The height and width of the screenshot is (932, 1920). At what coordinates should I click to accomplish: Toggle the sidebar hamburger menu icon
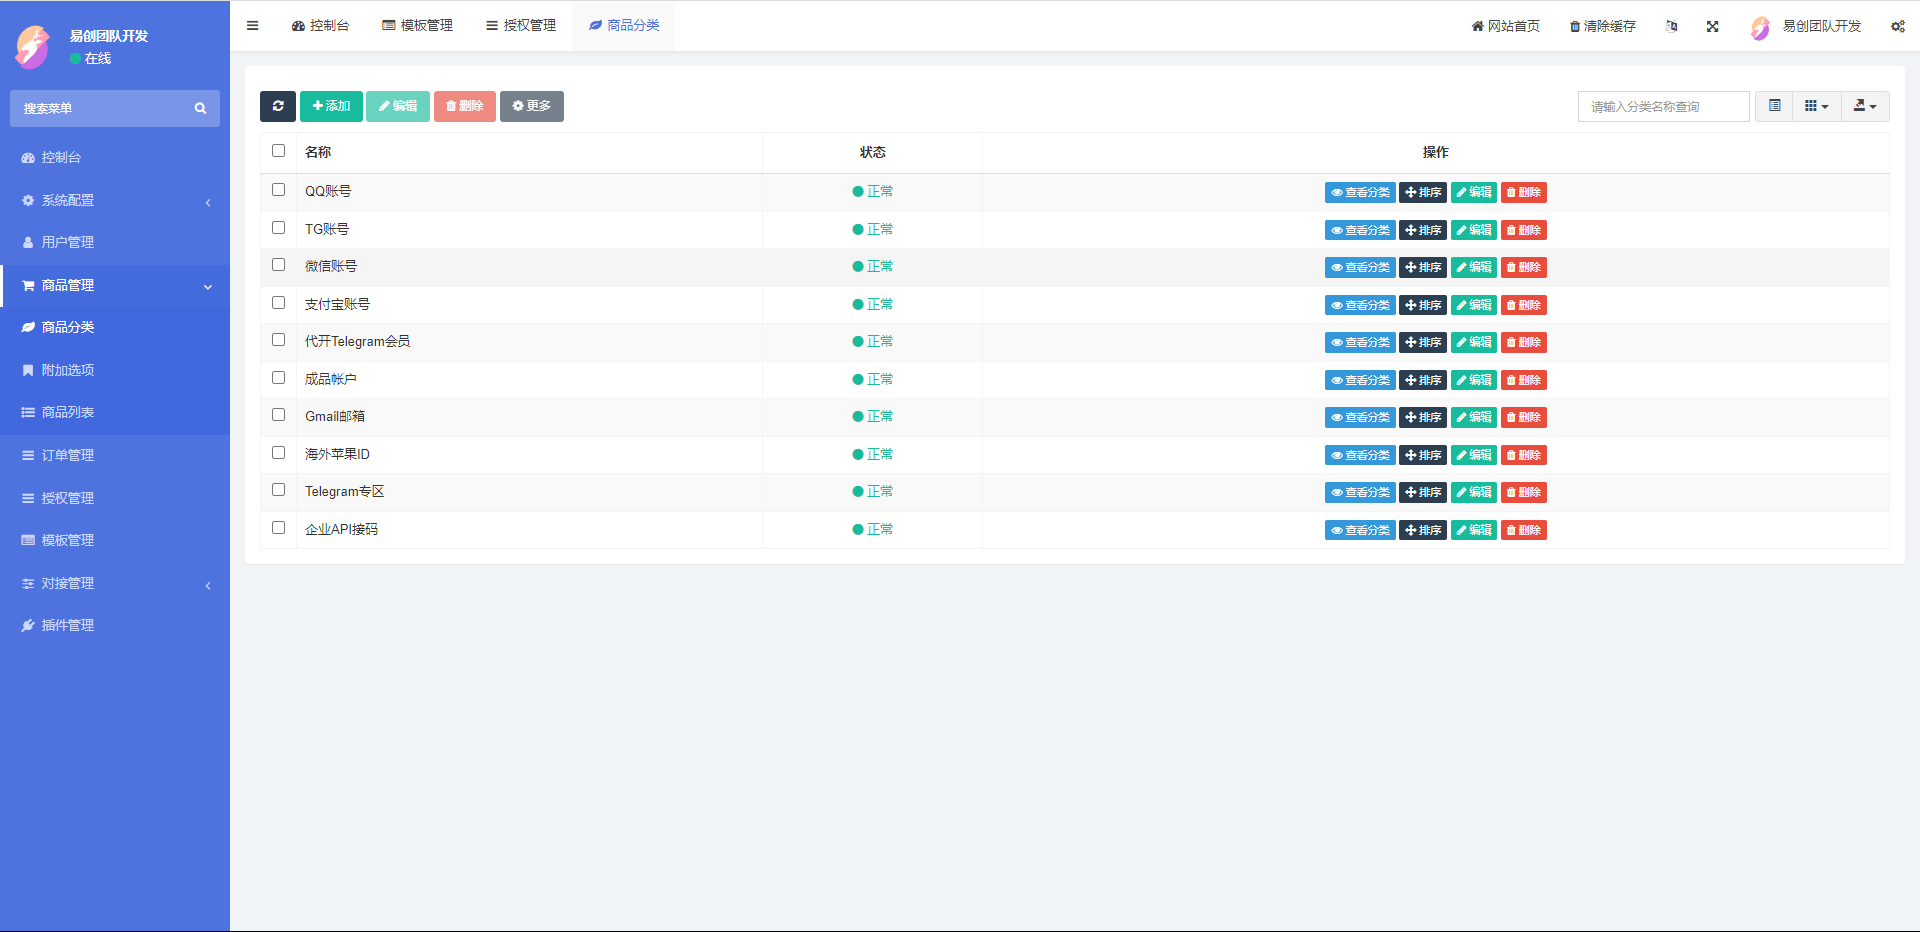point(253,26)
